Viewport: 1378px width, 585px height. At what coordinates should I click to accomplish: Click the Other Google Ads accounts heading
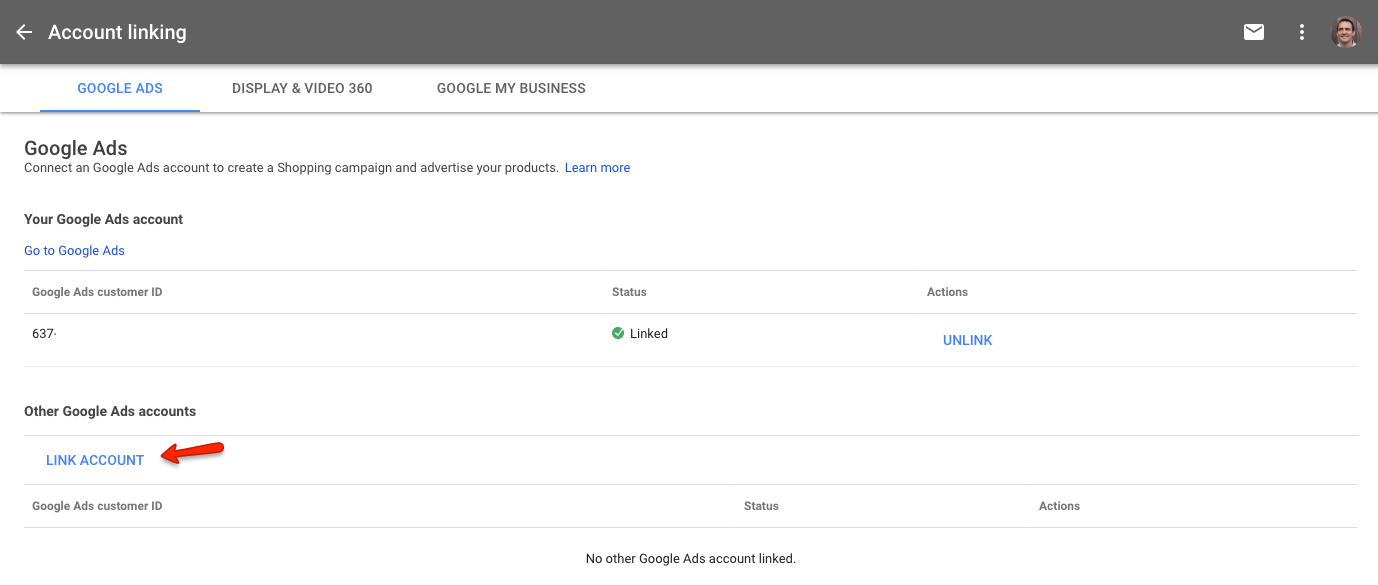110,411
